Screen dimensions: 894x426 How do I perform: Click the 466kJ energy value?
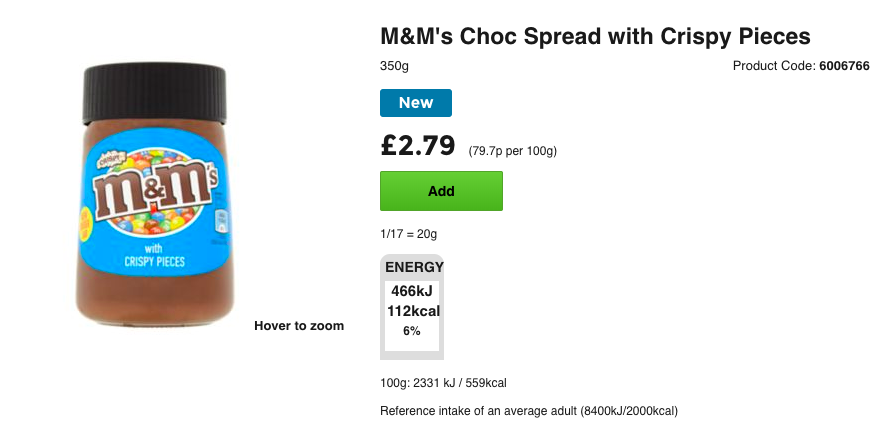coord(412,291)
